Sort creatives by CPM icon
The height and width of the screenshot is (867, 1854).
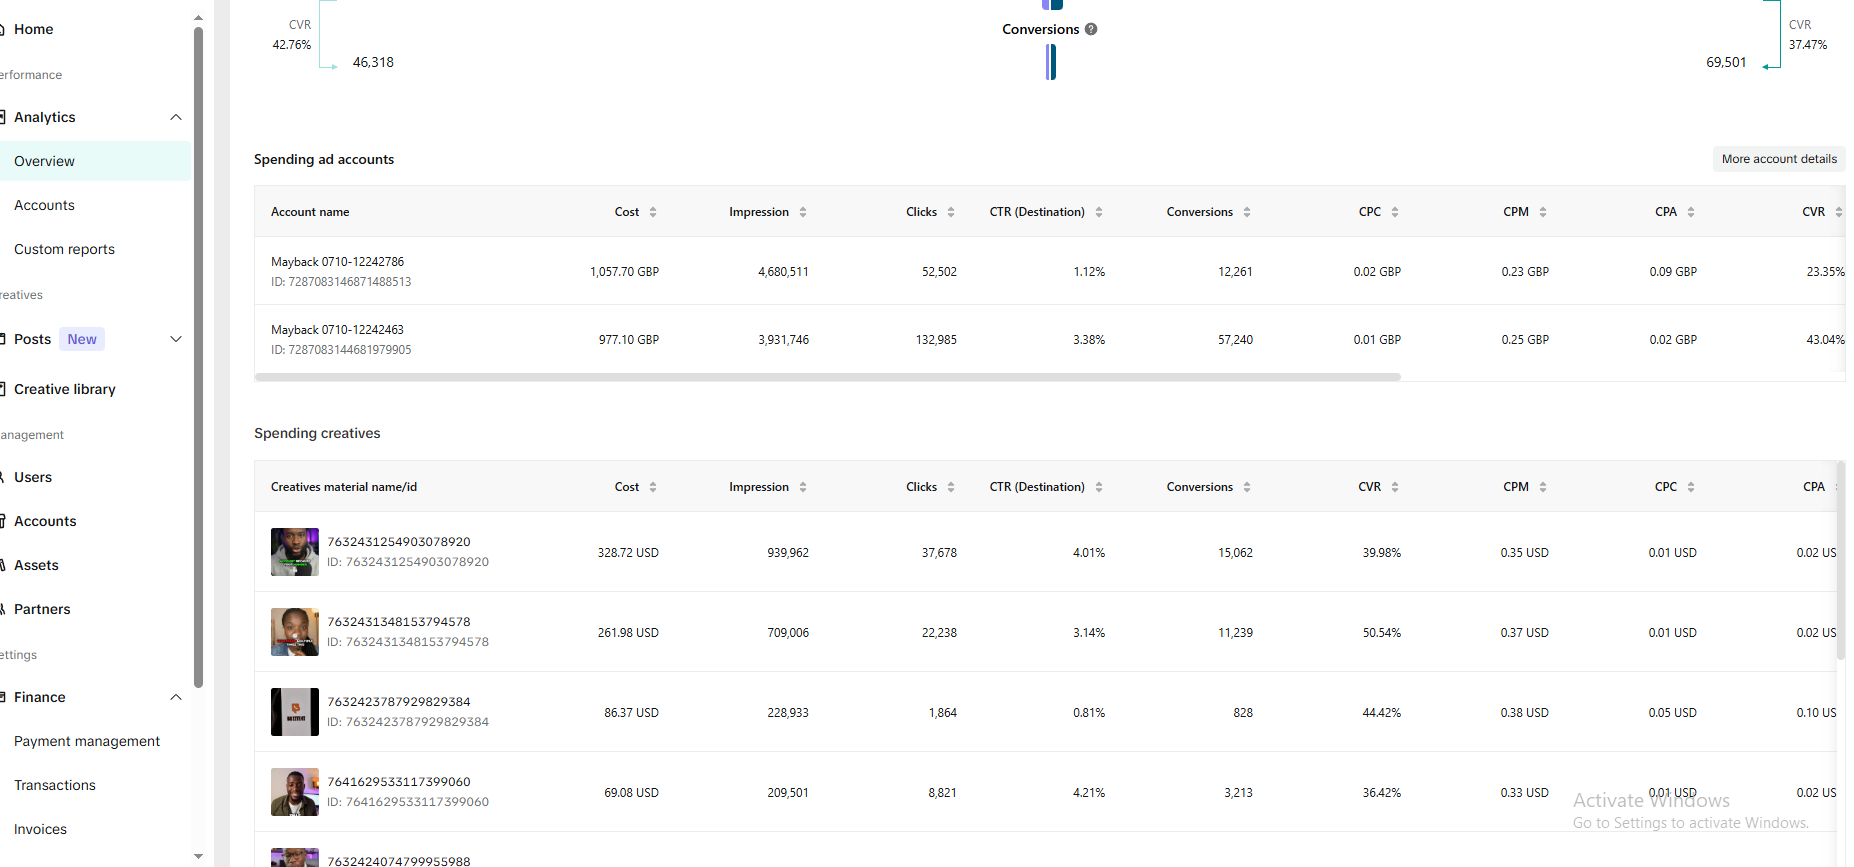[x=1543, y=487]
